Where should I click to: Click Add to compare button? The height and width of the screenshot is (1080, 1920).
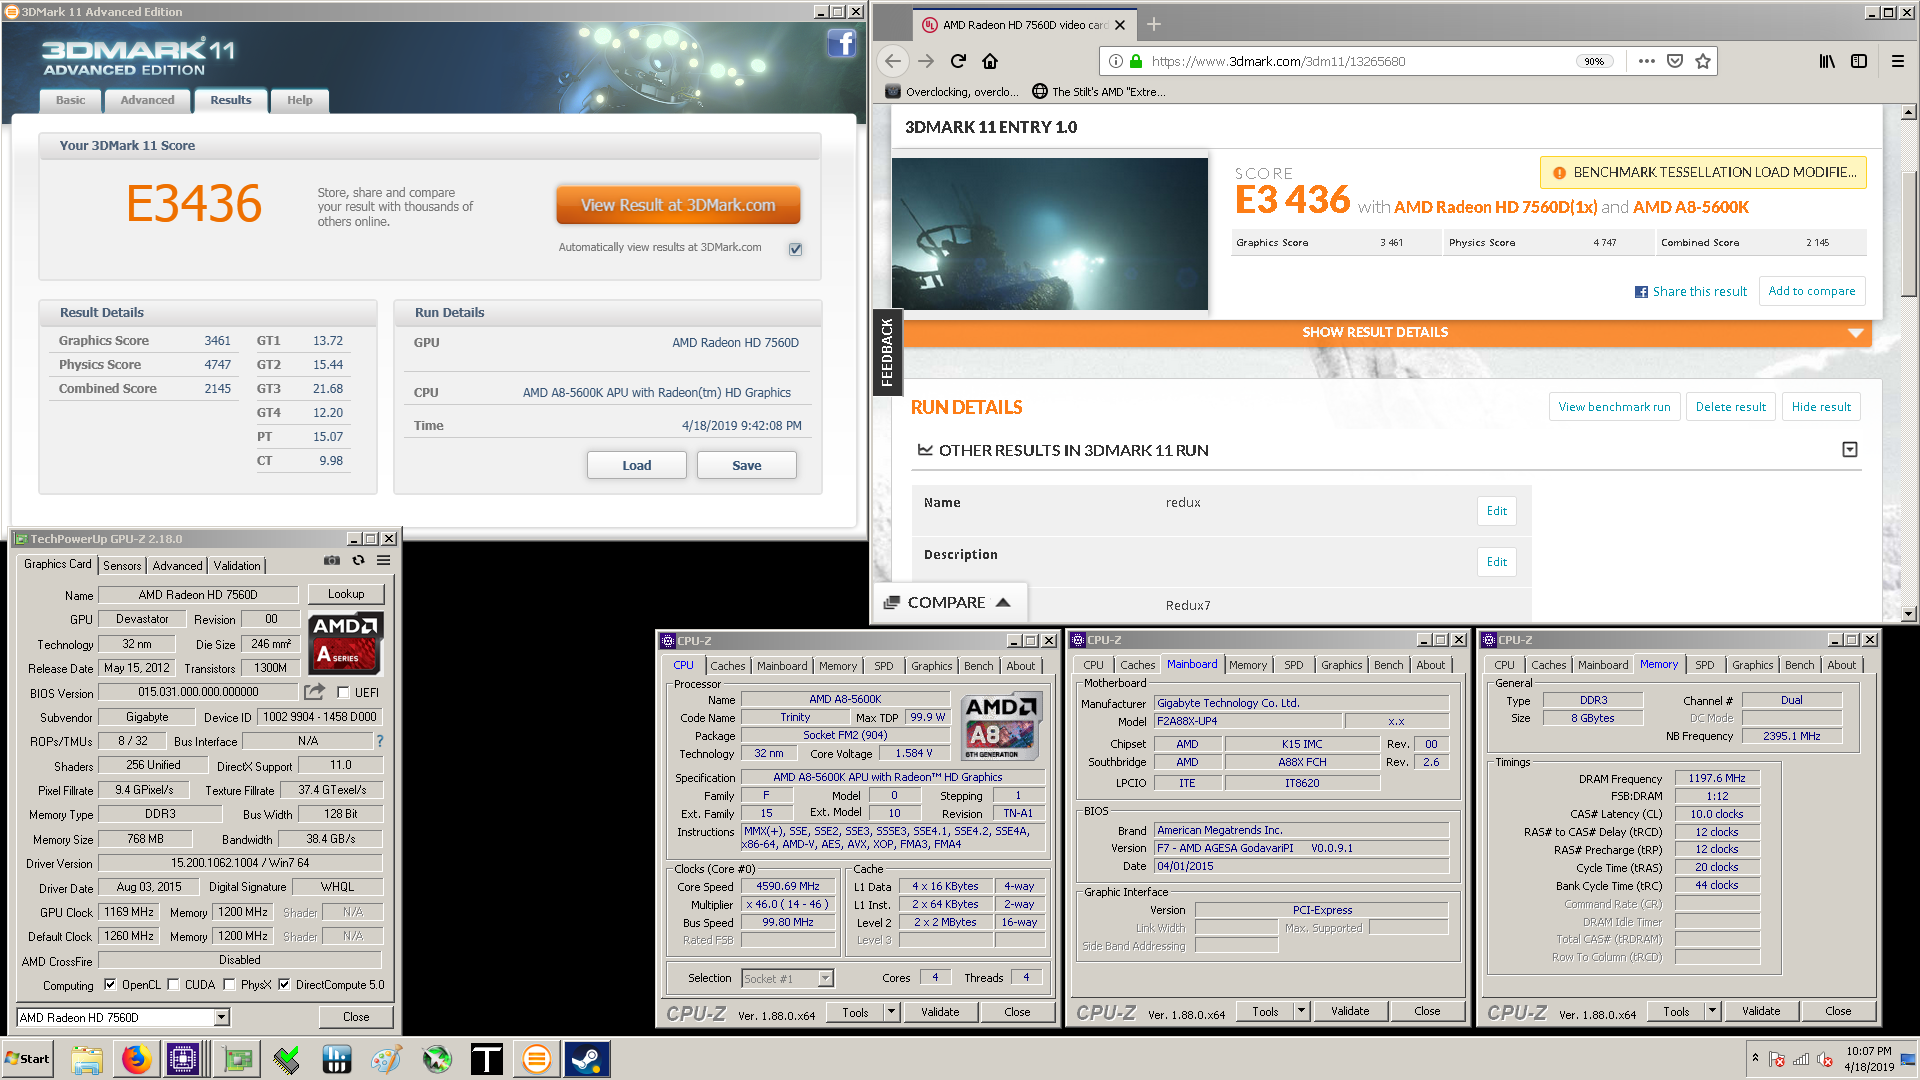(1811, 291)
